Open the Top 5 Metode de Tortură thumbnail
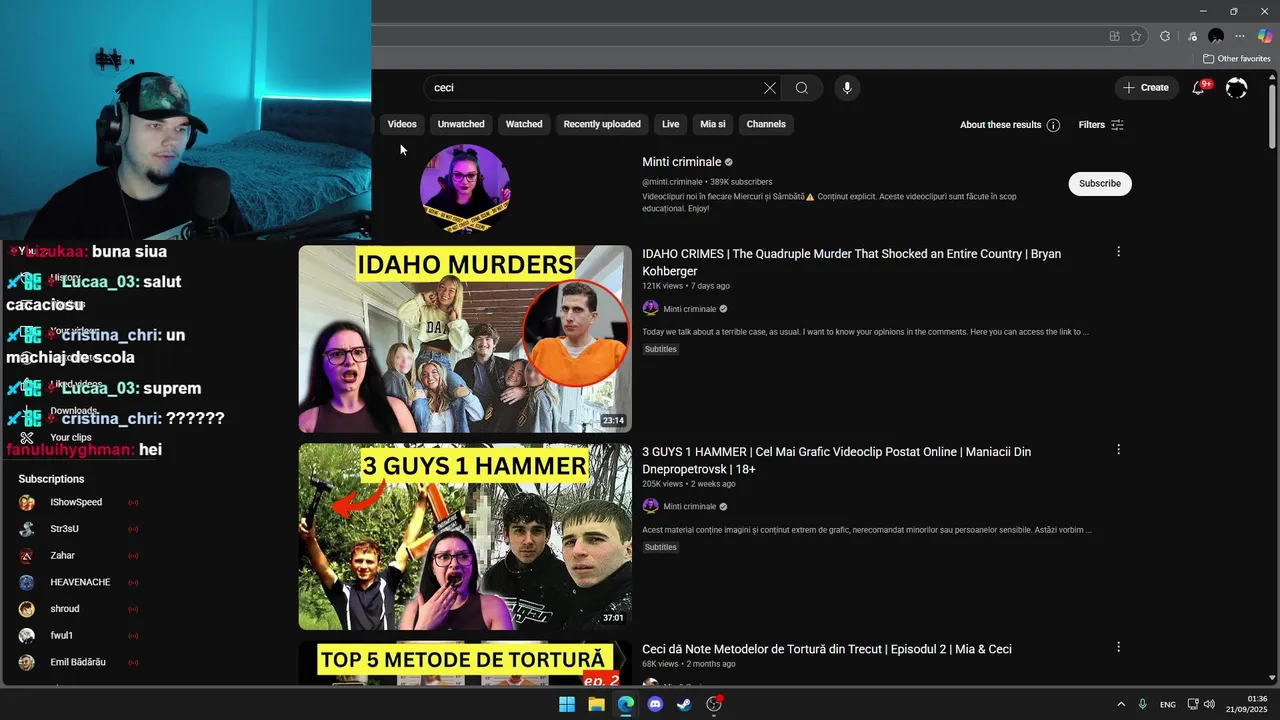This screenshot has width=1280, height=720. [465, 664]
